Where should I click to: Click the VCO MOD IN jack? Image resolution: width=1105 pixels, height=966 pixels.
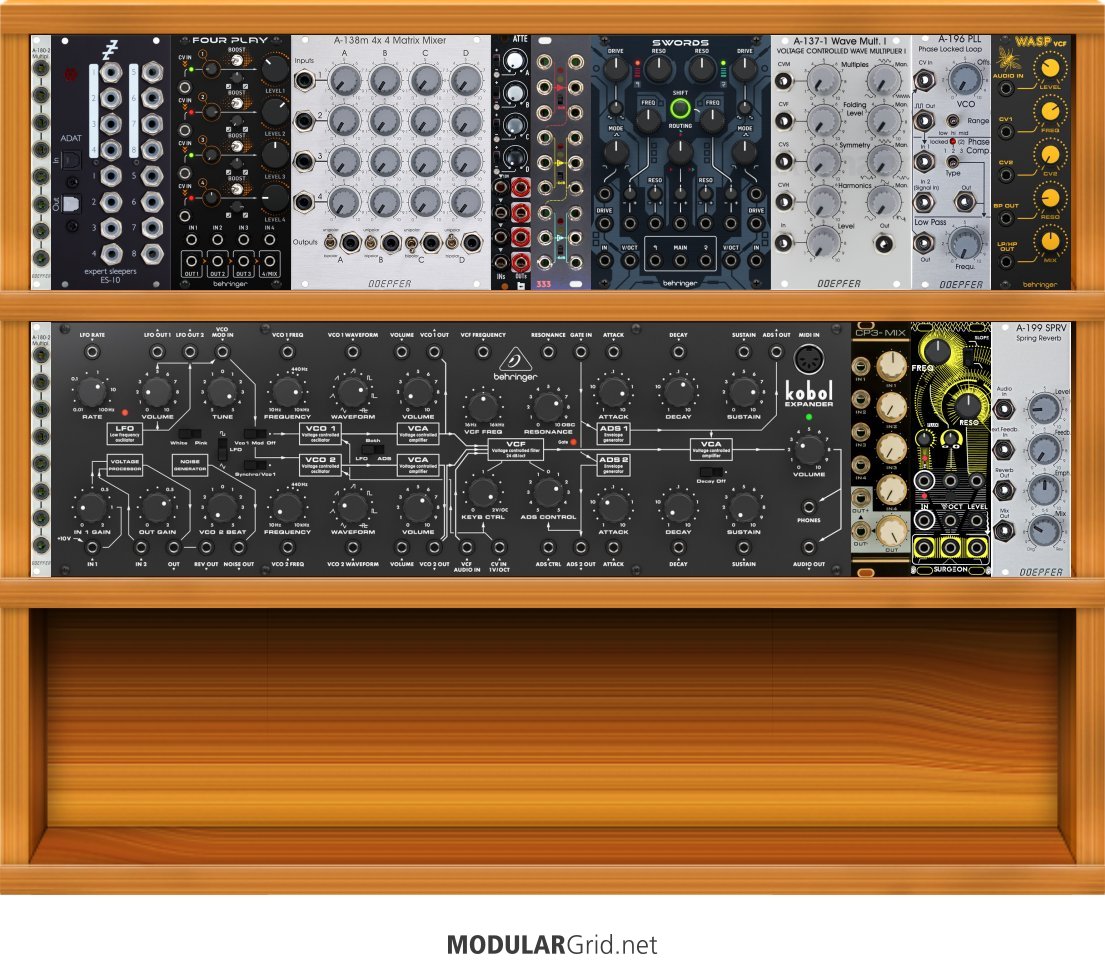[x=222, y=352]
